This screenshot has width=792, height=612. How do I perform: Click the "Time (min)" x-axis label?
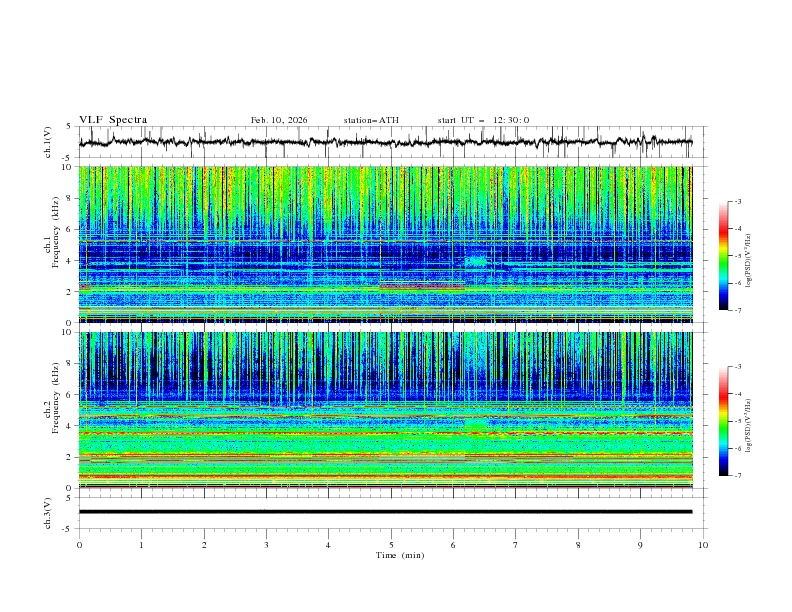(400, 555)
